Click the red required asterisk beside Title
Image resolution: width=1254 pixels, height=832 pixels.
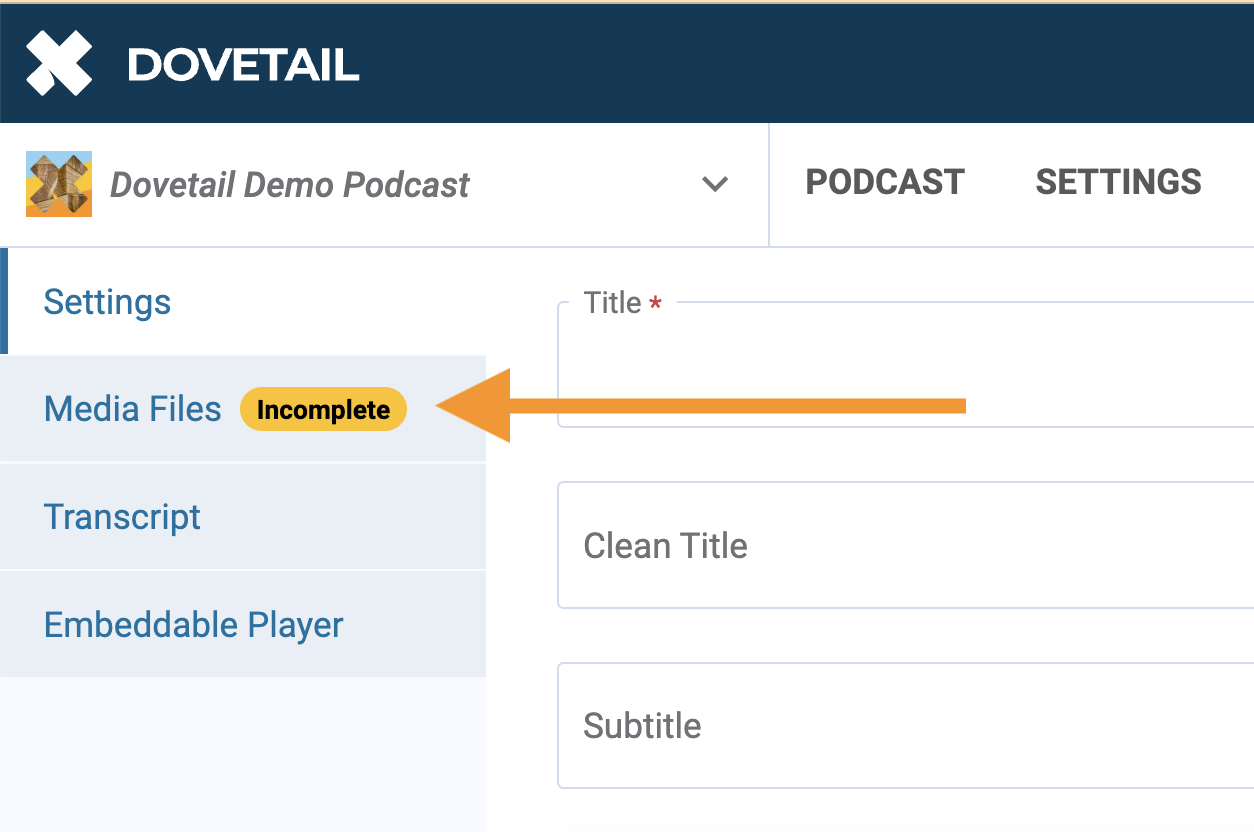click(656, 304)
